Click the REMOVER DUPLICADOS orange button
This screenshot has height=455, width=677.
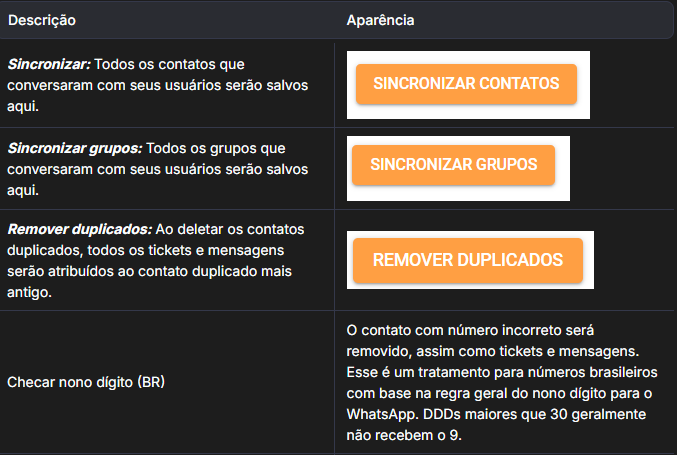click(467, 260)
